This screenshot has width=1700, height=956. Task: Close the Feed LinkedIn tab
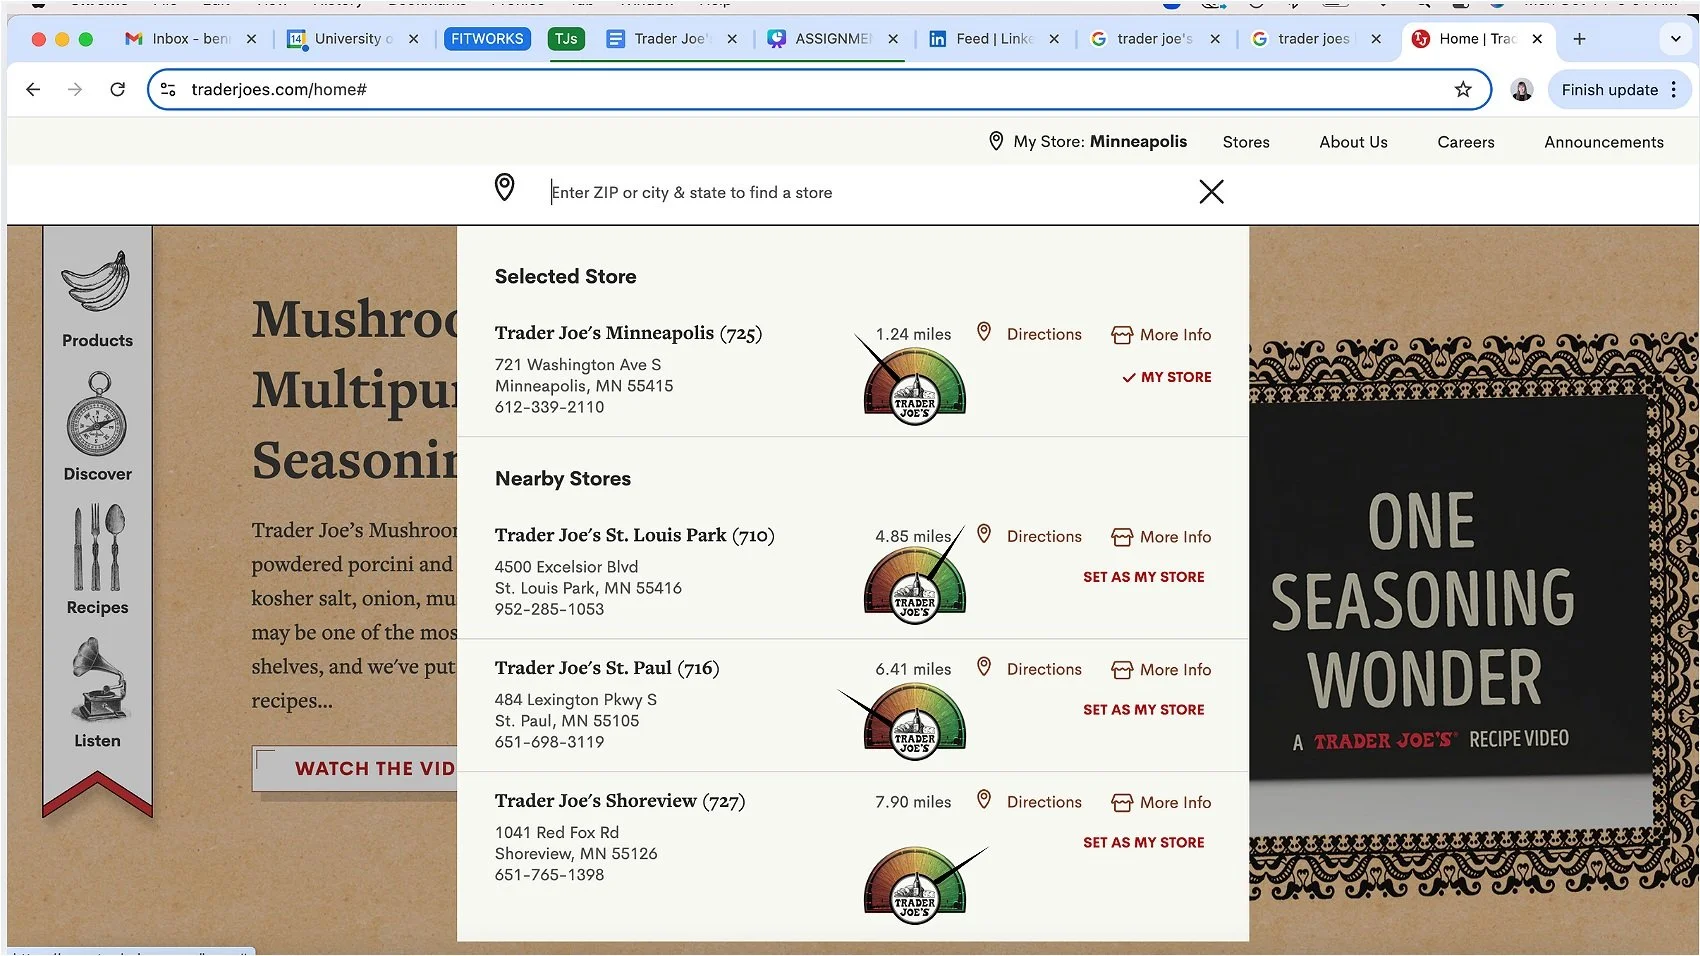1054,39
